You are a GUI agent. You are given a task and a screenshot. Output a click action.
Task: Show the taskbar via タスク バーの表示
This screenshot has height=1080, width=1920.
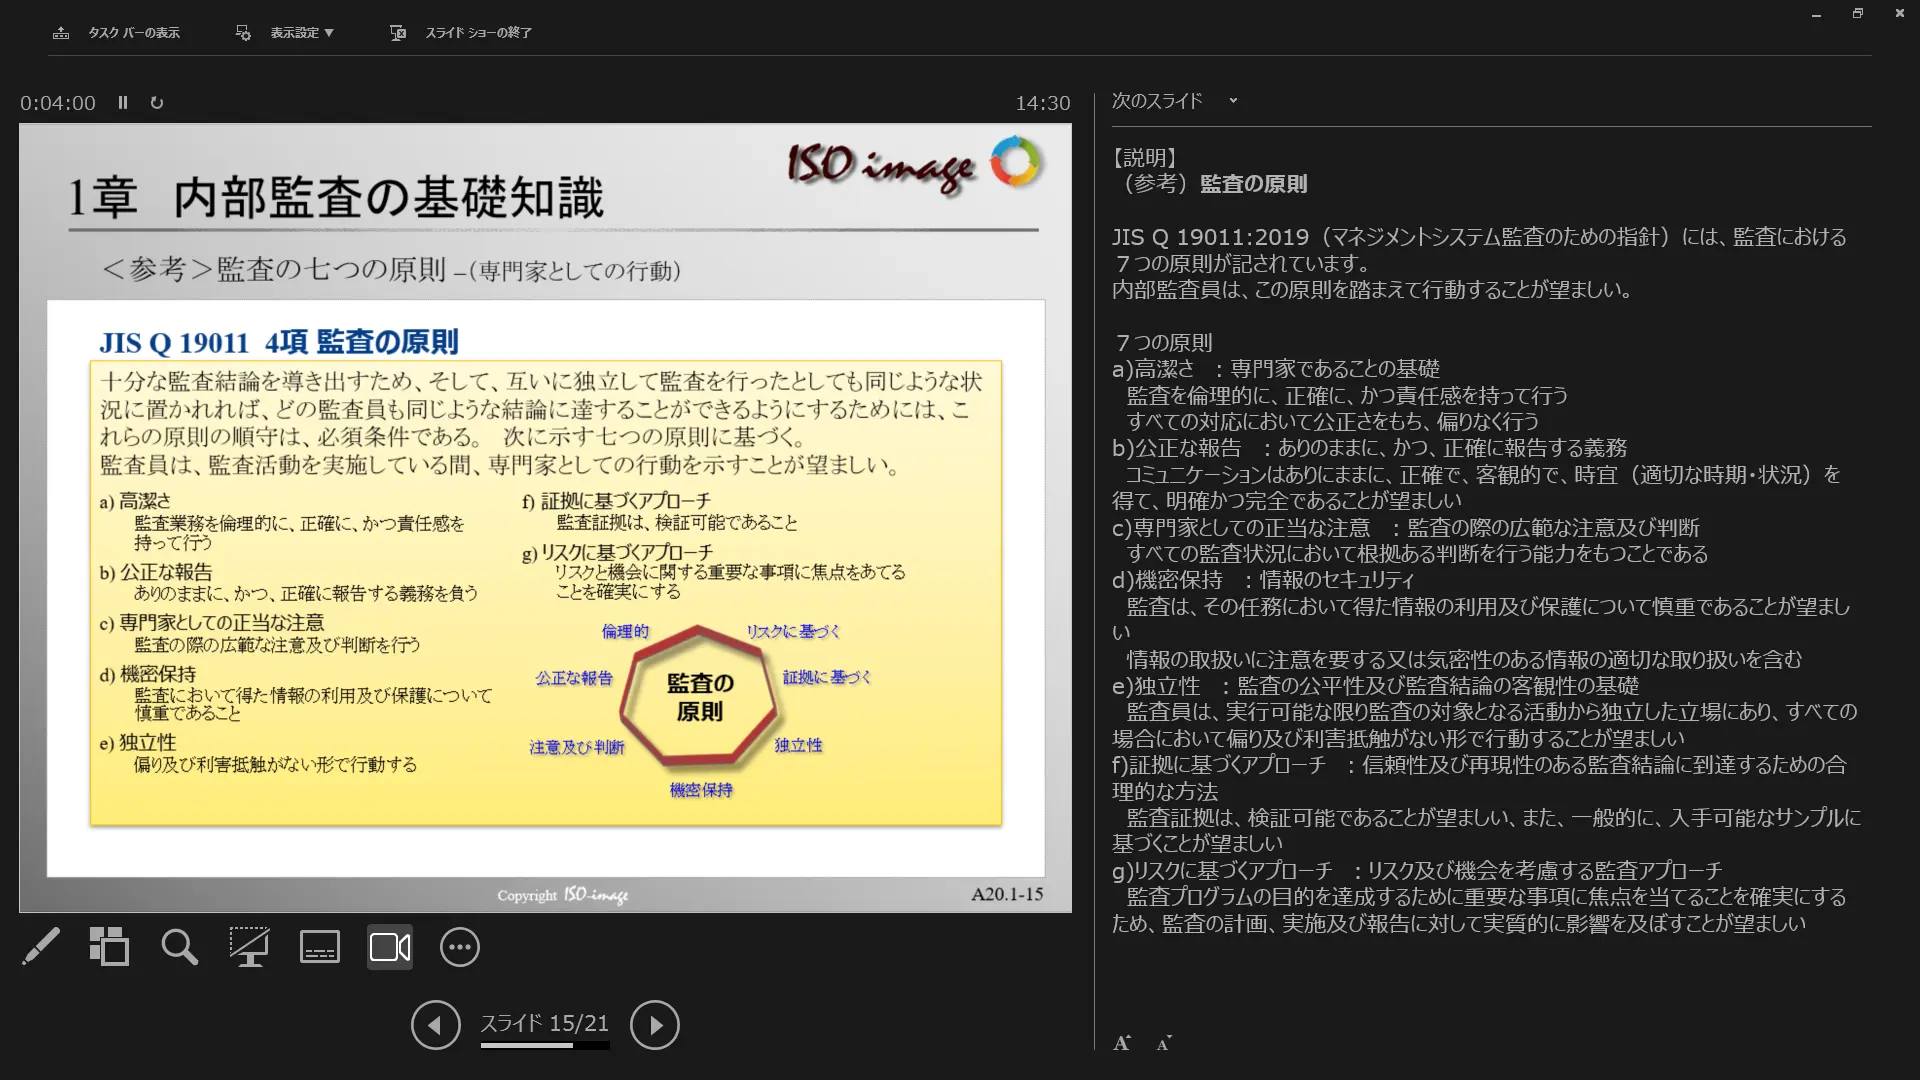[x=117, y=33]
